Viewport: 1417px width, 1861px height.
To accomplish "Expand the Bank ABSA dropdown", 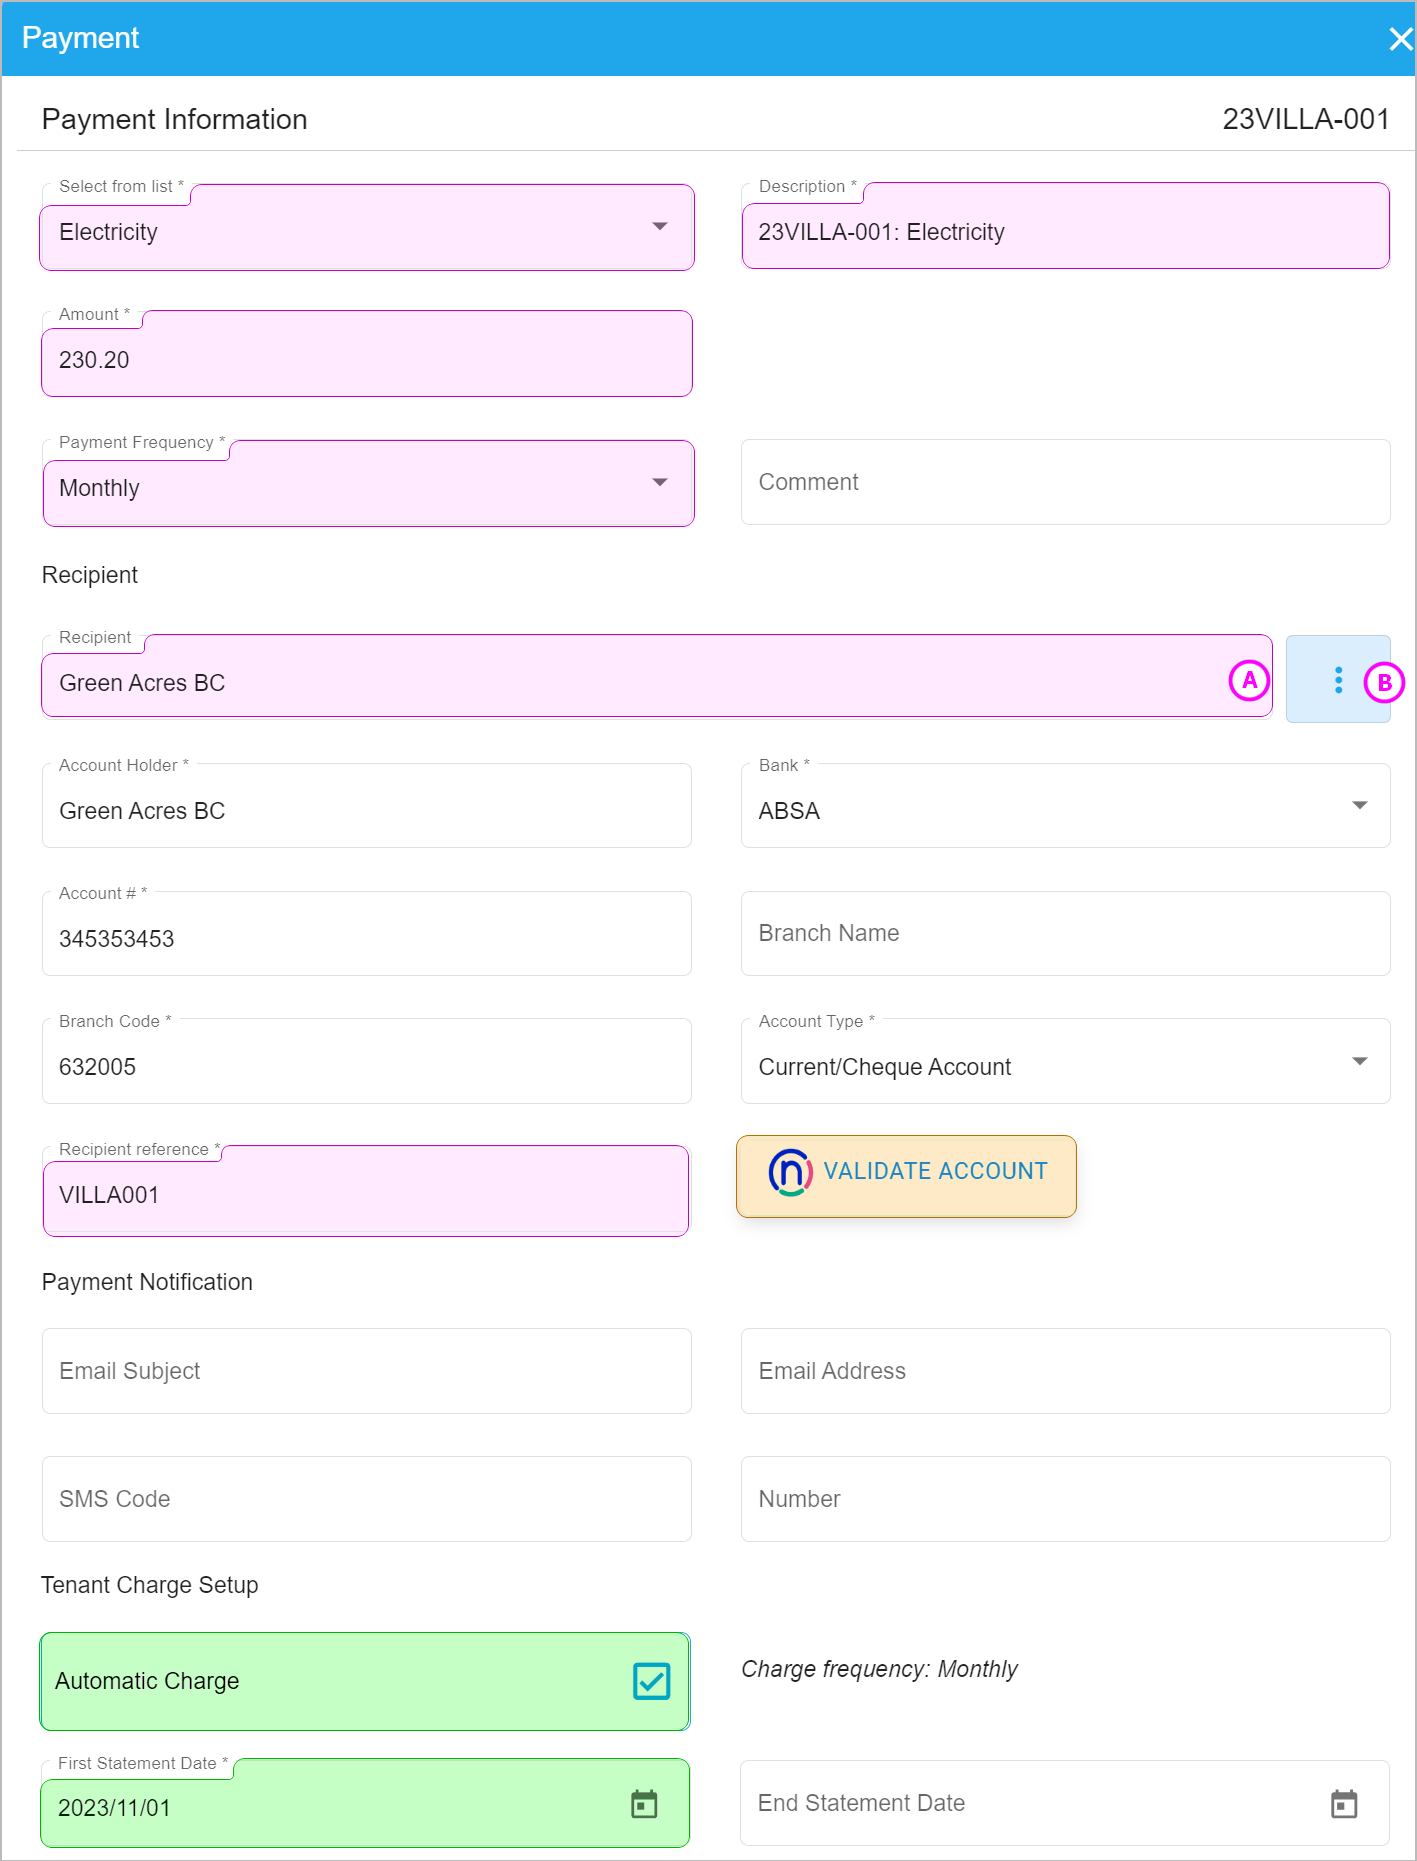I will click(x=1066, y=806).
